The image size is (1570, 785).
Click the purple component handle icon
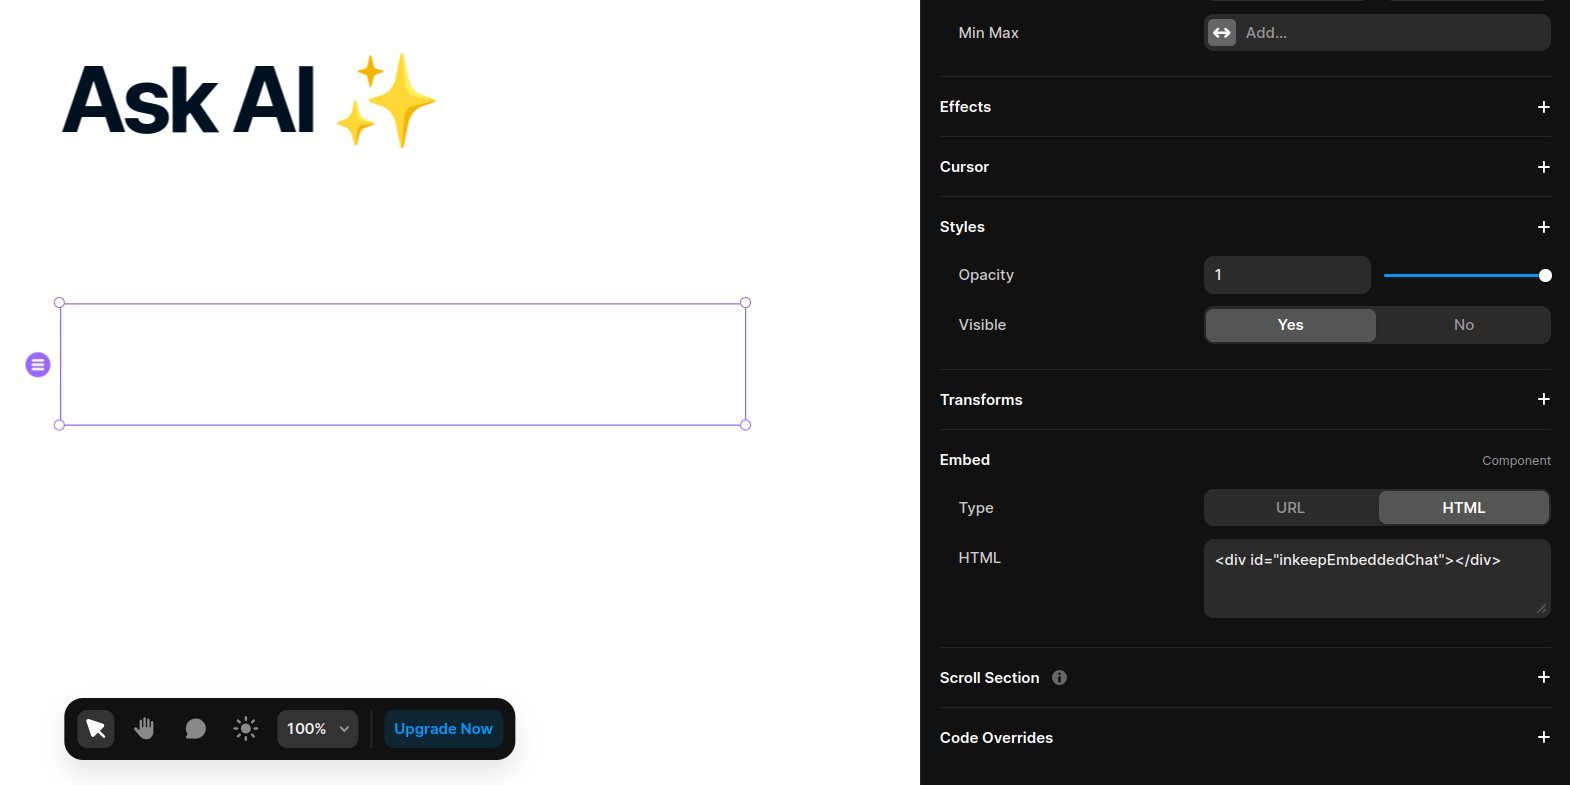[x=38, y=365]
